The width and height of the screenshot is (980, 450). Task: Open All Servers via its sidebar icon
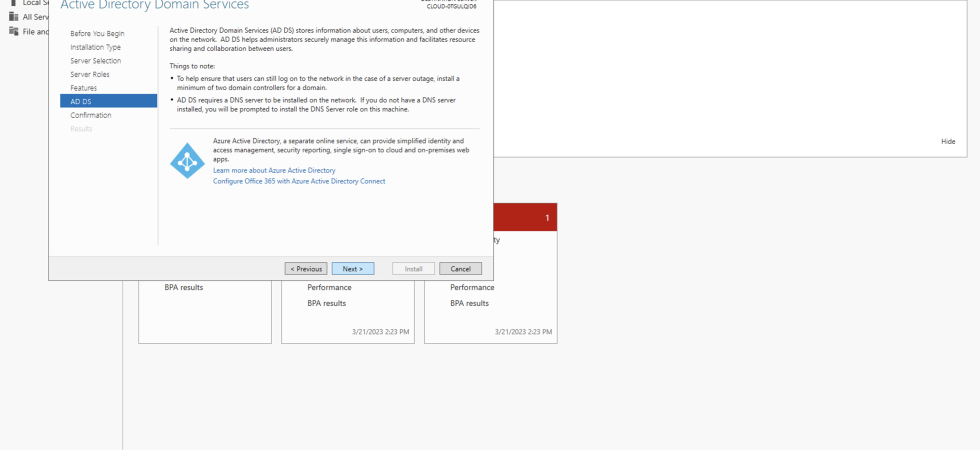(x=14, y=17)
